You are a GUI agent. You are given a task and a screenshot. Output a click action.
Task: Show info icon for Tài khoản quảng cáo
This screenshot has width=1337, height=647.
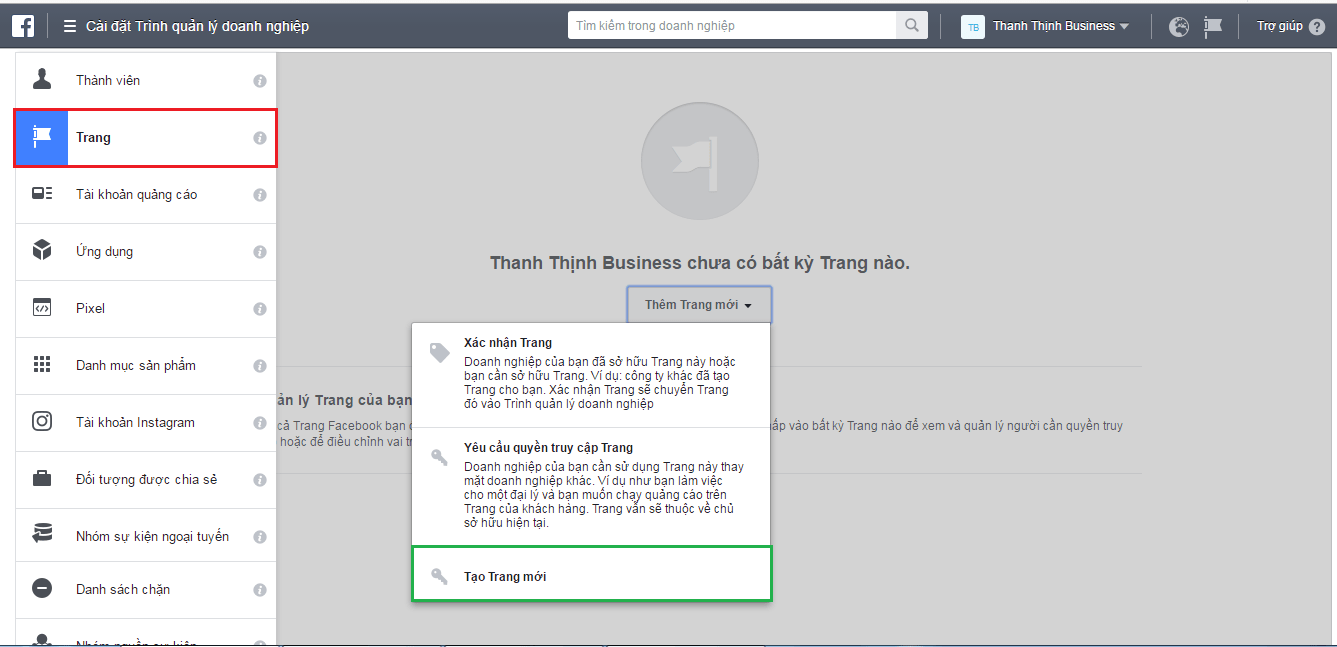(x=260, y=195)
